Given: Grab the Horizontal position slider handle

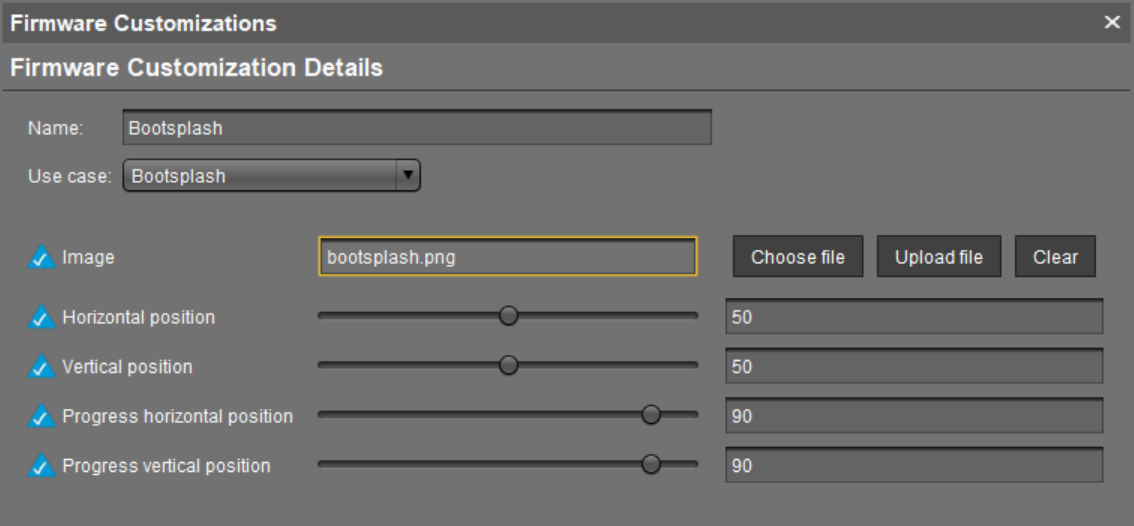Looking at the screenshot, I should tap(509, 316).
